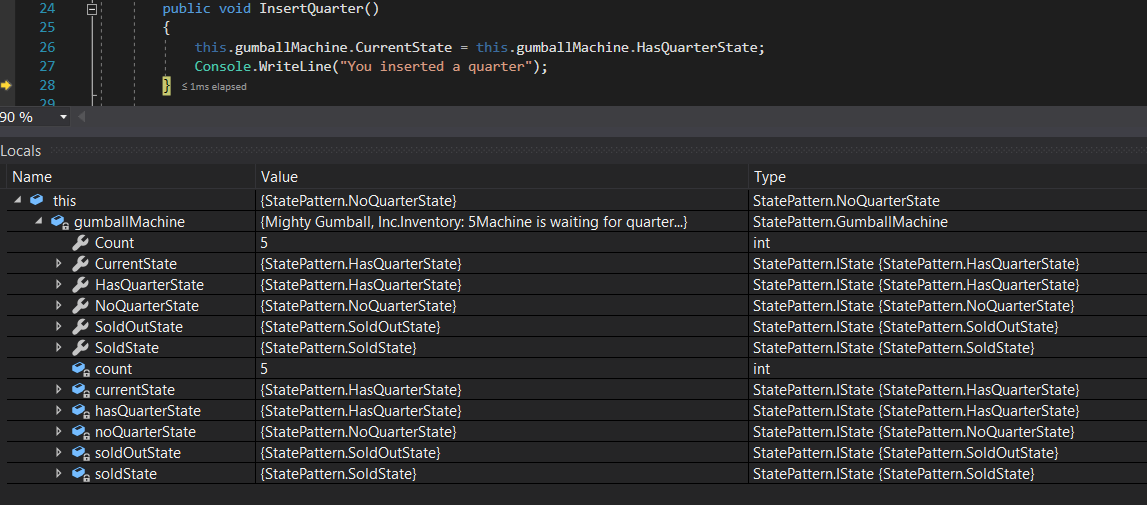Click the wrench icon beside CurrentState
Viewport: 1147px width, 505px height.
pyautogui.click(x=80, y=263)
